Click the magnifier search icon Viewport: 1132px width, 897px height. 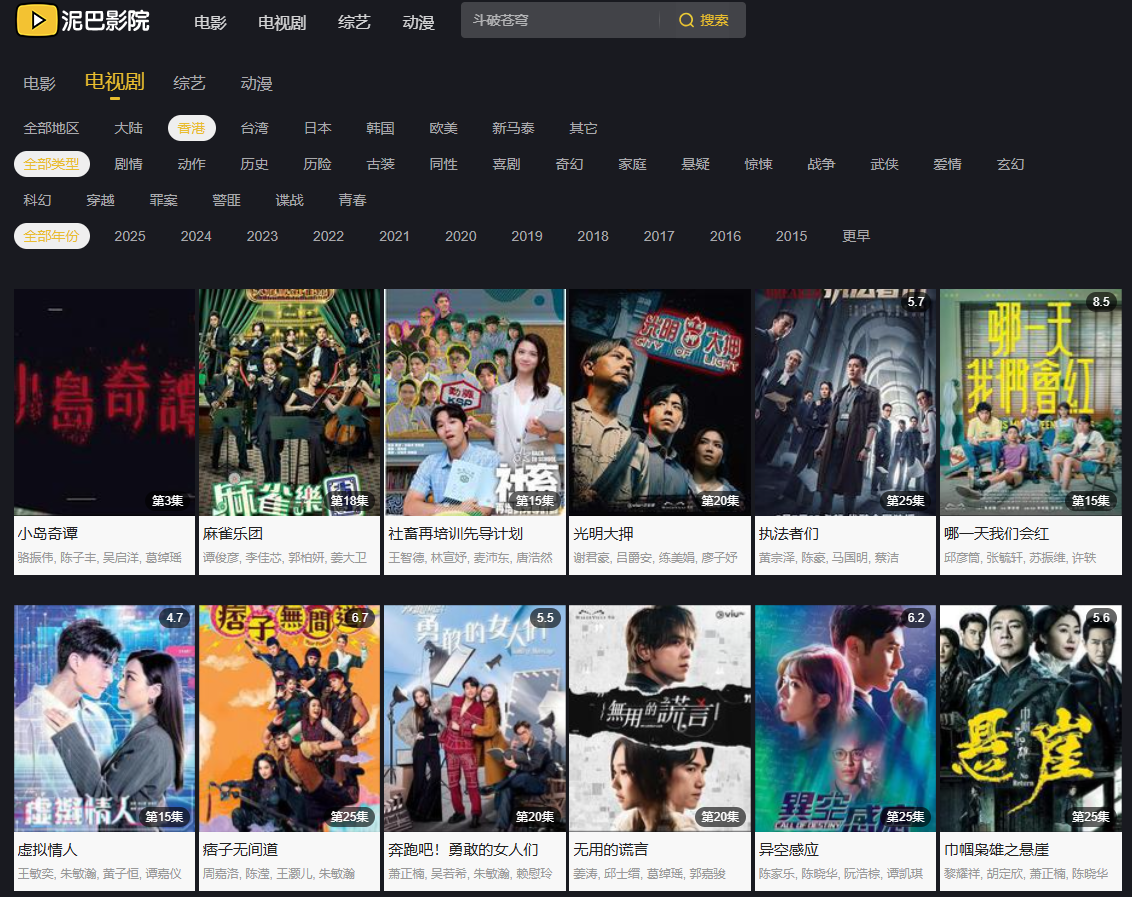click(687, 19)
